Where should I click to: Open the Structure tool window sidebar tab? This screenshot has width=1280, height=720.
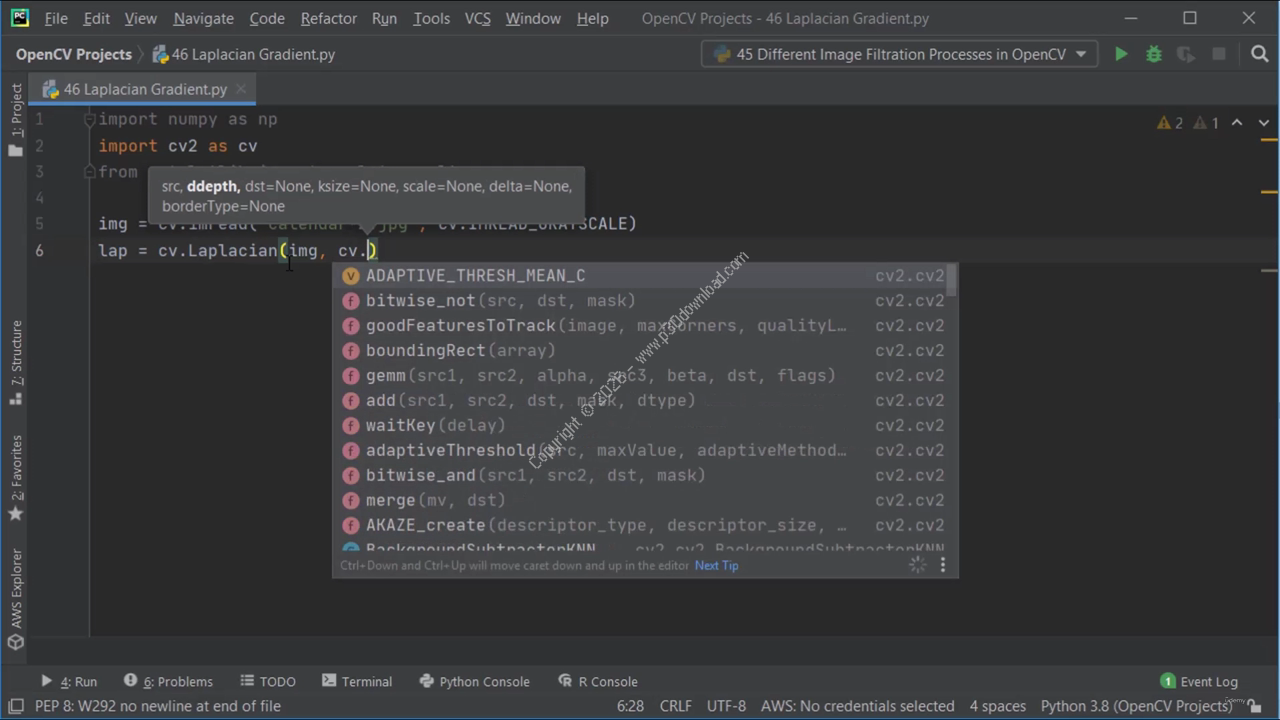pos(16,362)
